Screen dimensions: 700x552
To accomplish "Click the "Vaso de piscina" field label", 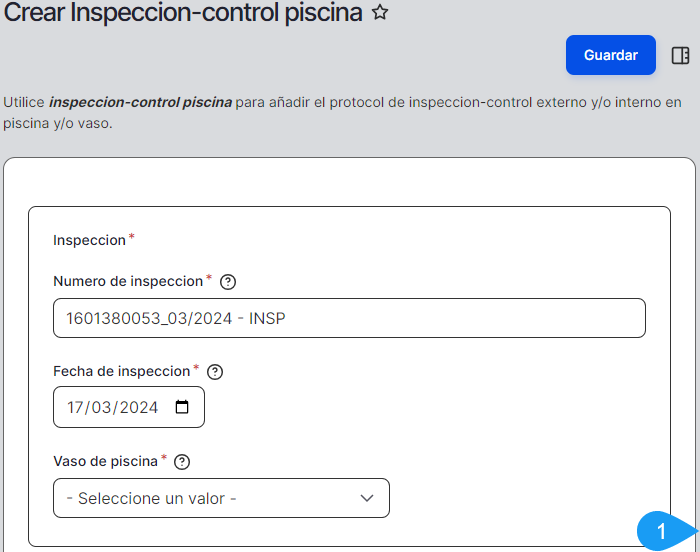I will (x=105, y=461).
